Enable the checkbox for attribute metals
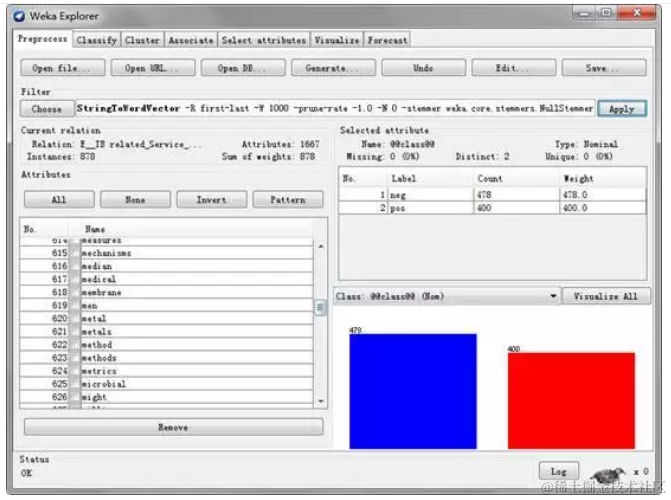 (x=75, y=332)
